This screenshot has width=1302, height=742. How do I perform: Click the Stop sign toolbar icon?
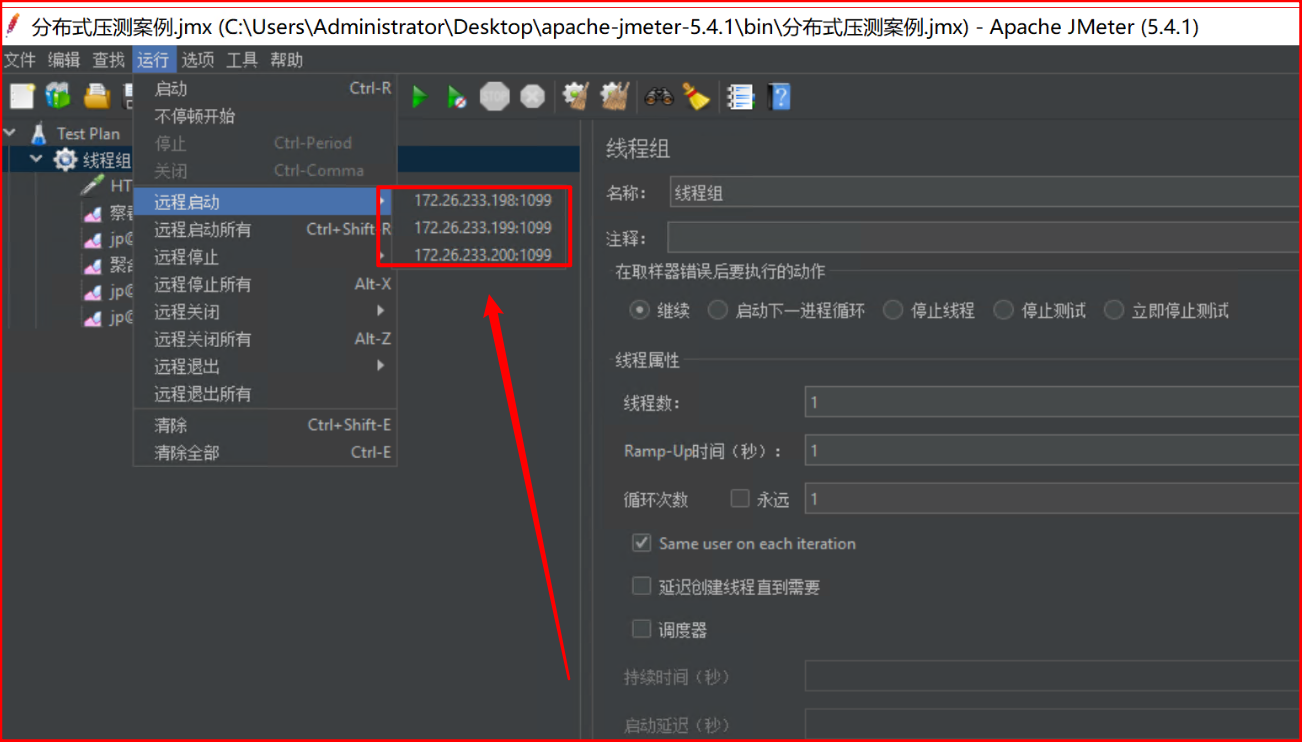pyautogui.click(x=494, y=97)
